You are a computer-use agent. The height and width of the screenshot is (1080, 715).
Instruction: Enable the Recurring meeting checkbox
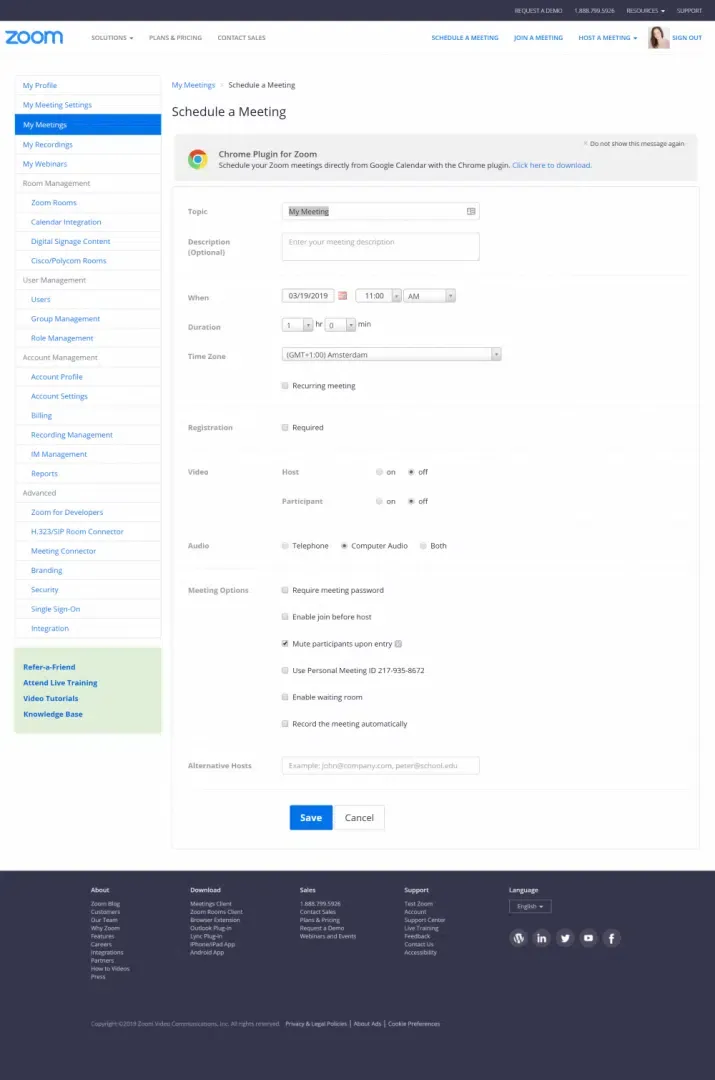pyautogui.click(x=285, y=385)
